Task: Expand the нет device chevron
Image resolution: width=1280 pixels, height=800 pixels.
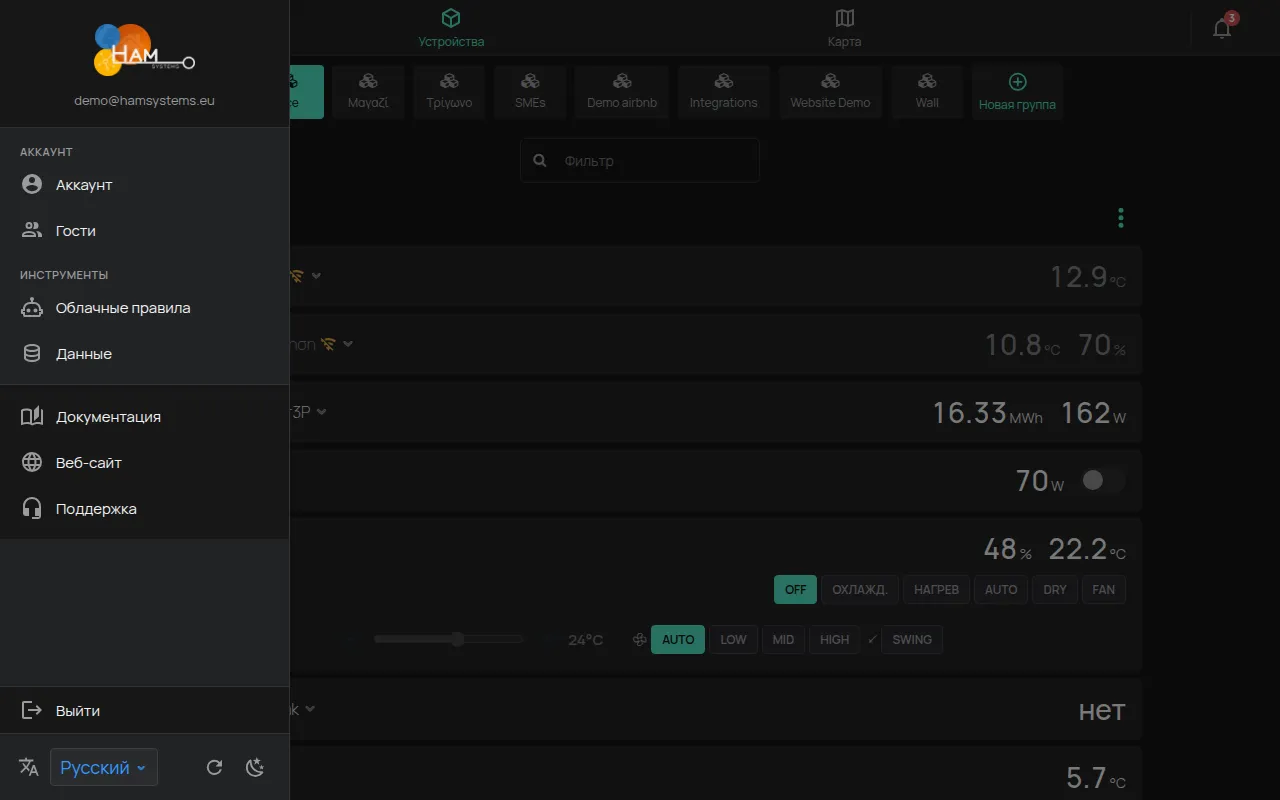Action: [310, 709]
